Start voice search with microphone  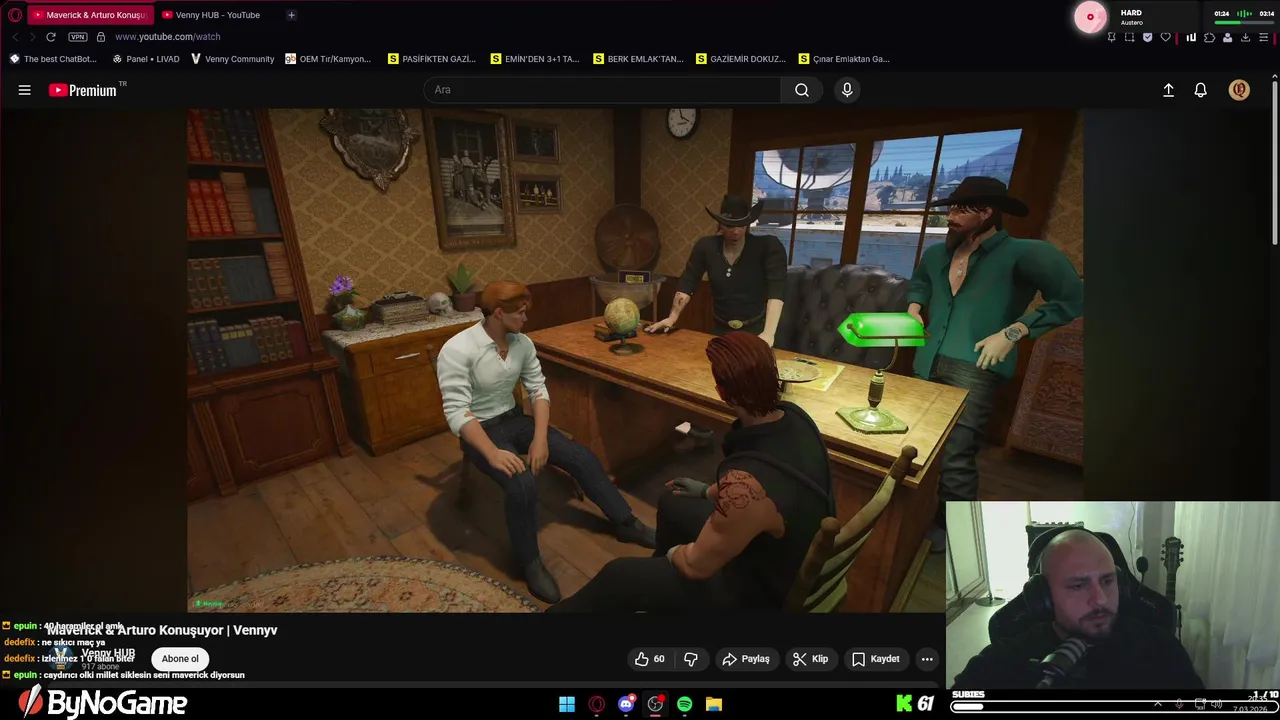pyautogui.click(x=847, y=90)
